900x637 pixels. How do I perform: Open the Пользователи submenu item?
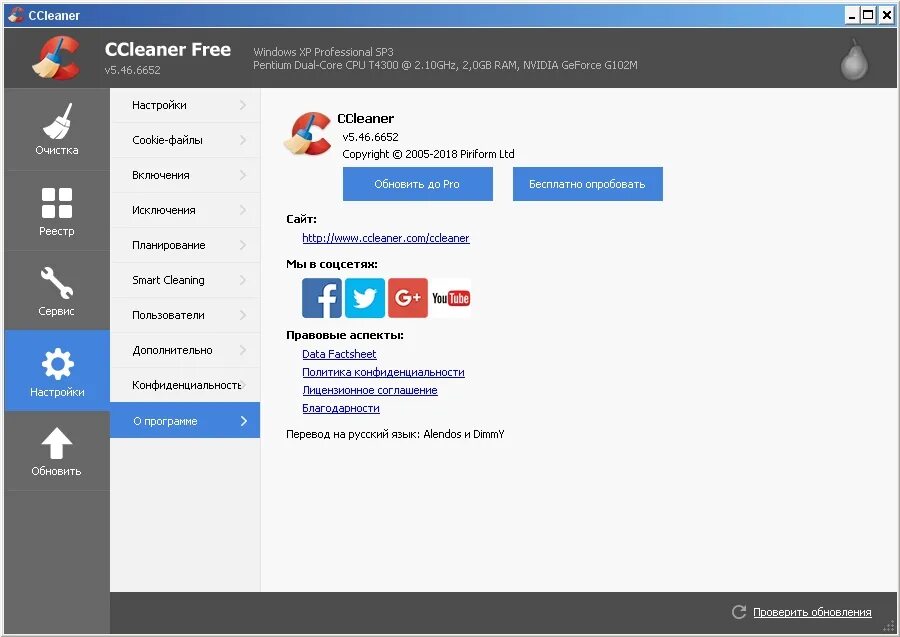pyautogui.click(x=185, y=315)
